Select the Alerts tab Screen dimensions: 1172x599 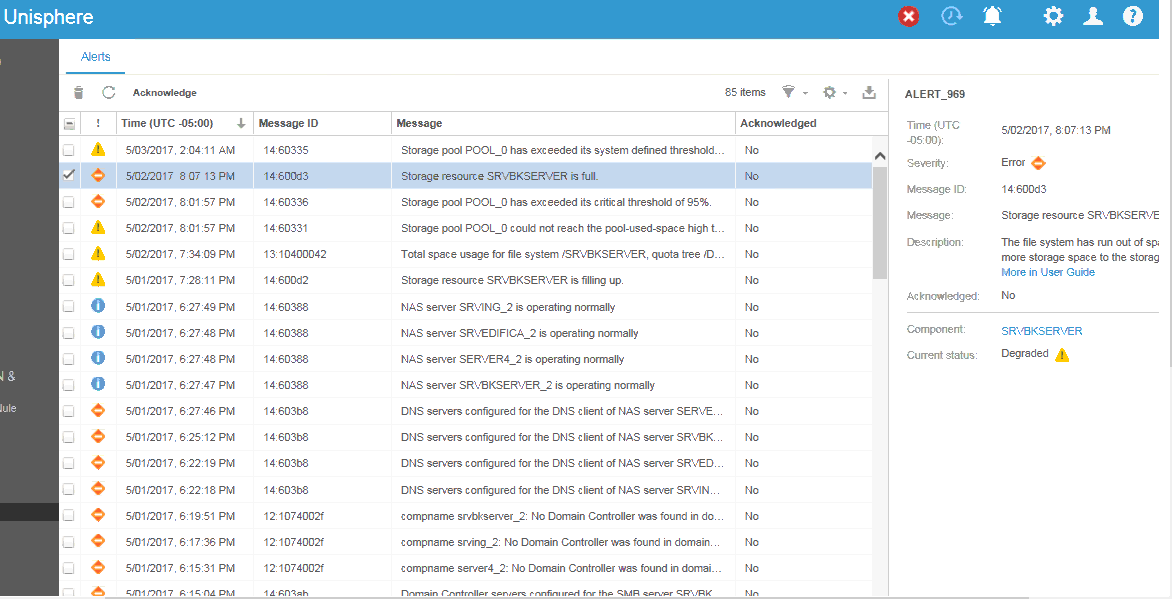point(96,57)
